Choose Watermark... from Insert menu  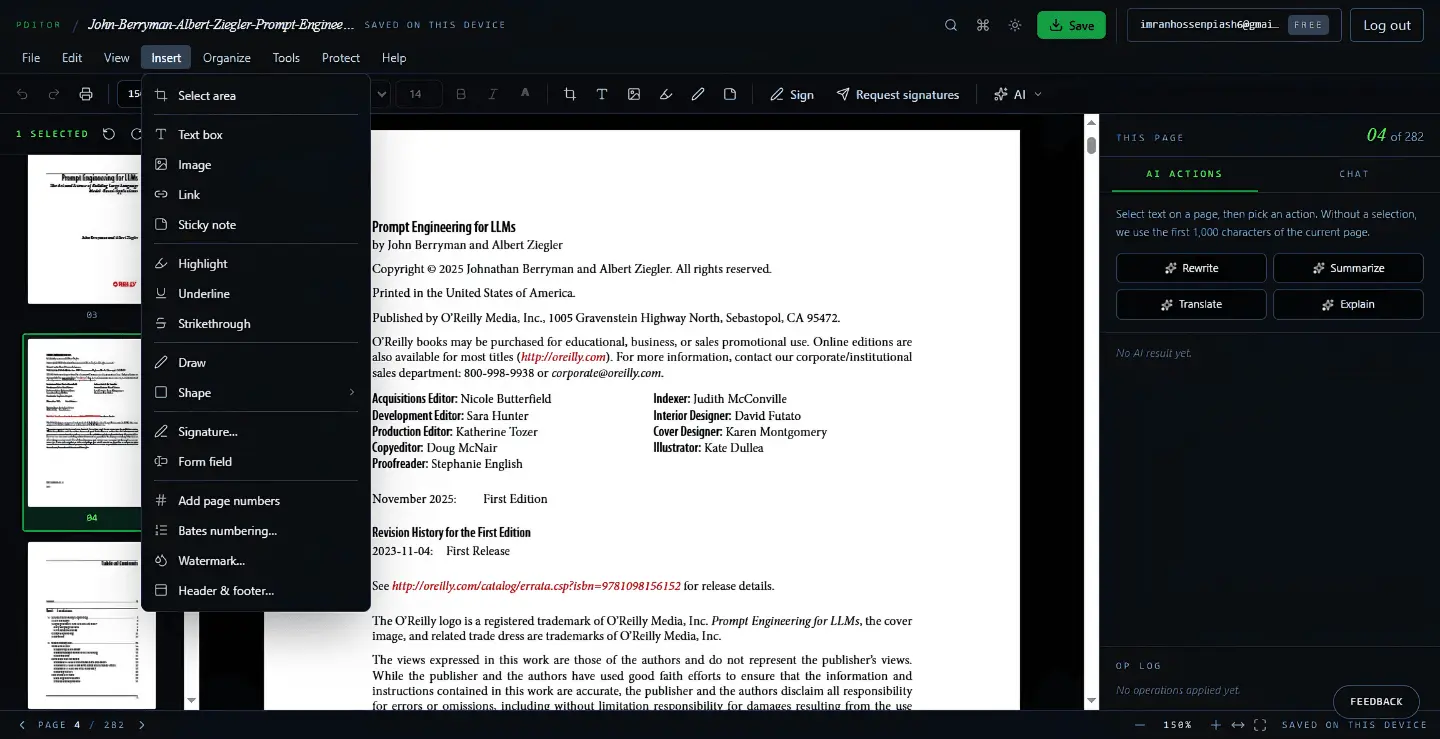(x=256, y=560)
